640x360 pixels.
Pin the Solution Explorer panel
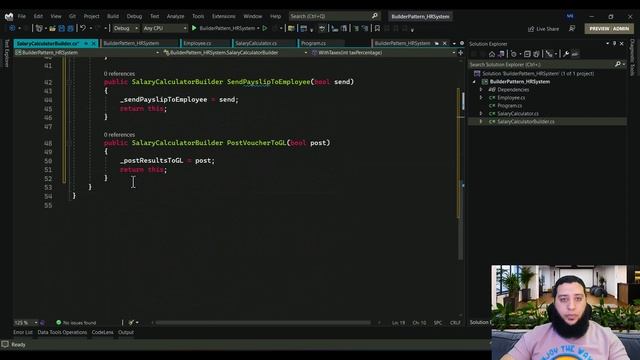(x=614, y=43)
